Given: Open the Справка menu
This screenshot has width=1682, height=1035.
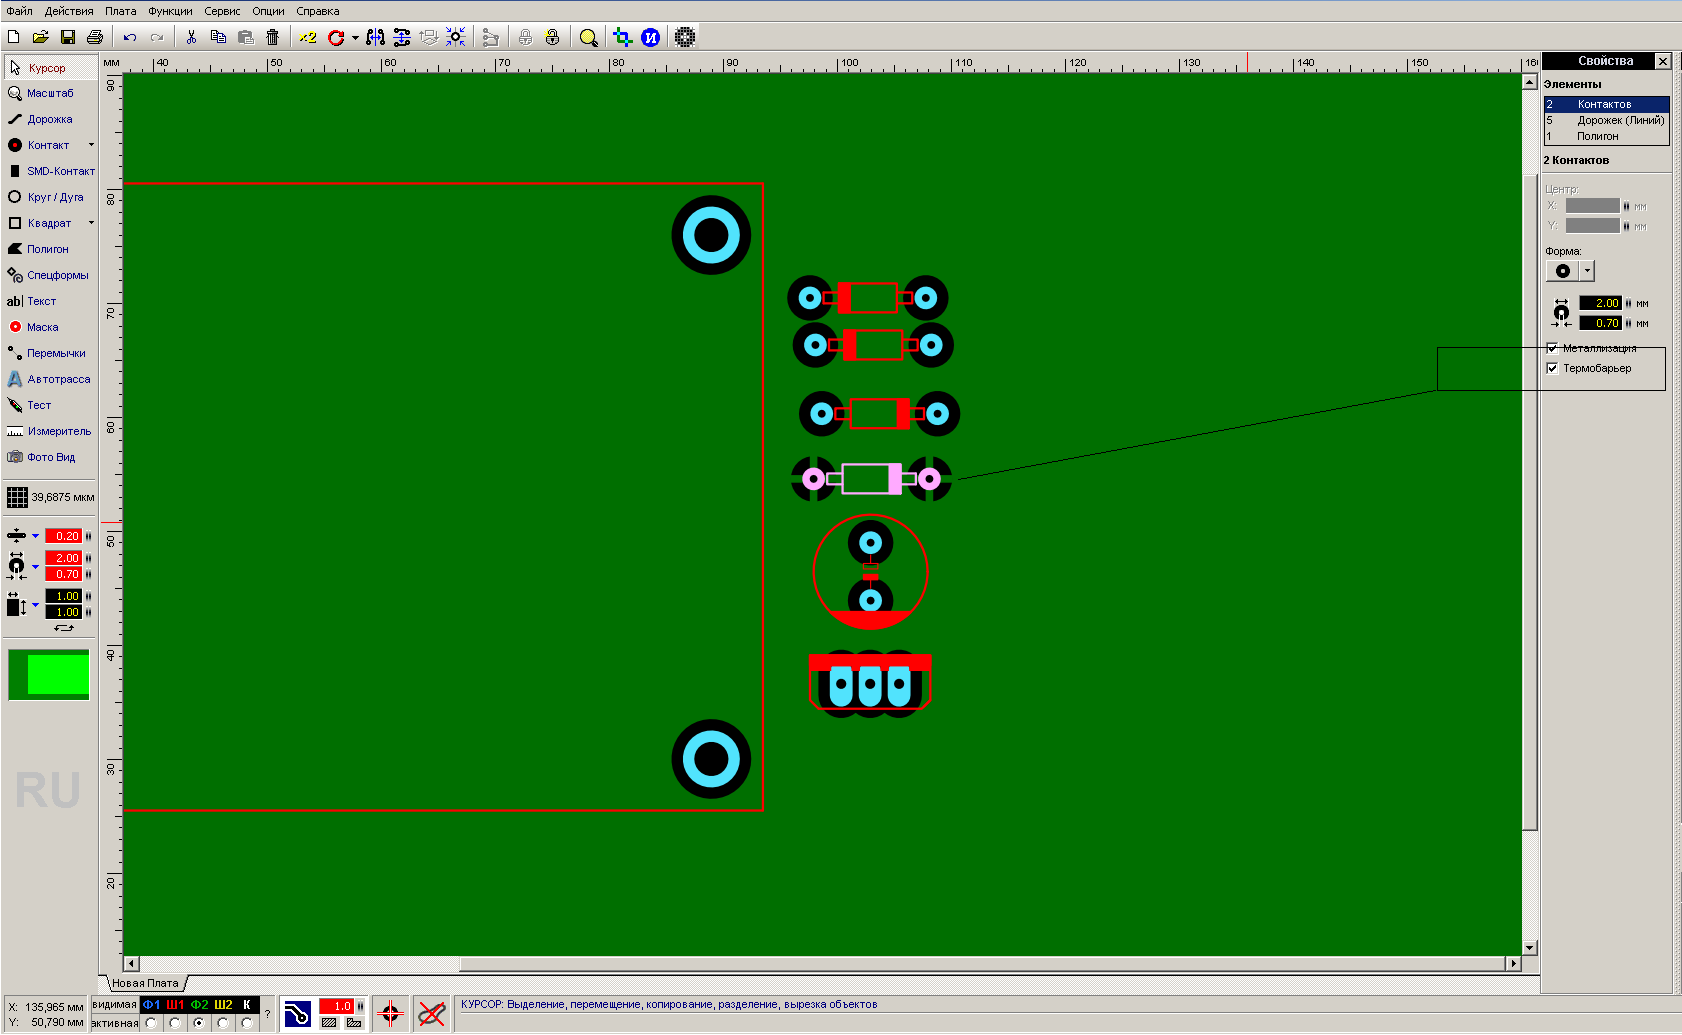Looking at the screenshot, I should 318,11.
